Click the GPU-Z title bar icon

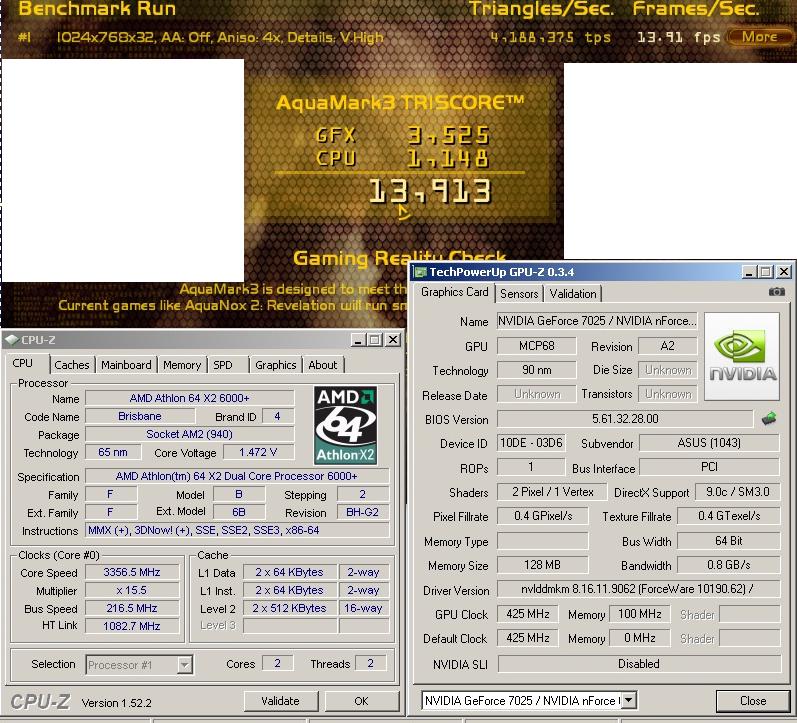420,272
